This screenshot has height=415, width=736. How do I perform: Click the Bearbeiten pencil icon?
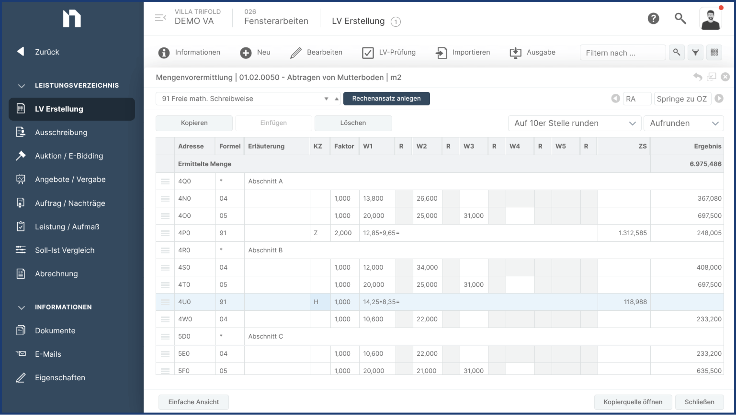[296, 52]
